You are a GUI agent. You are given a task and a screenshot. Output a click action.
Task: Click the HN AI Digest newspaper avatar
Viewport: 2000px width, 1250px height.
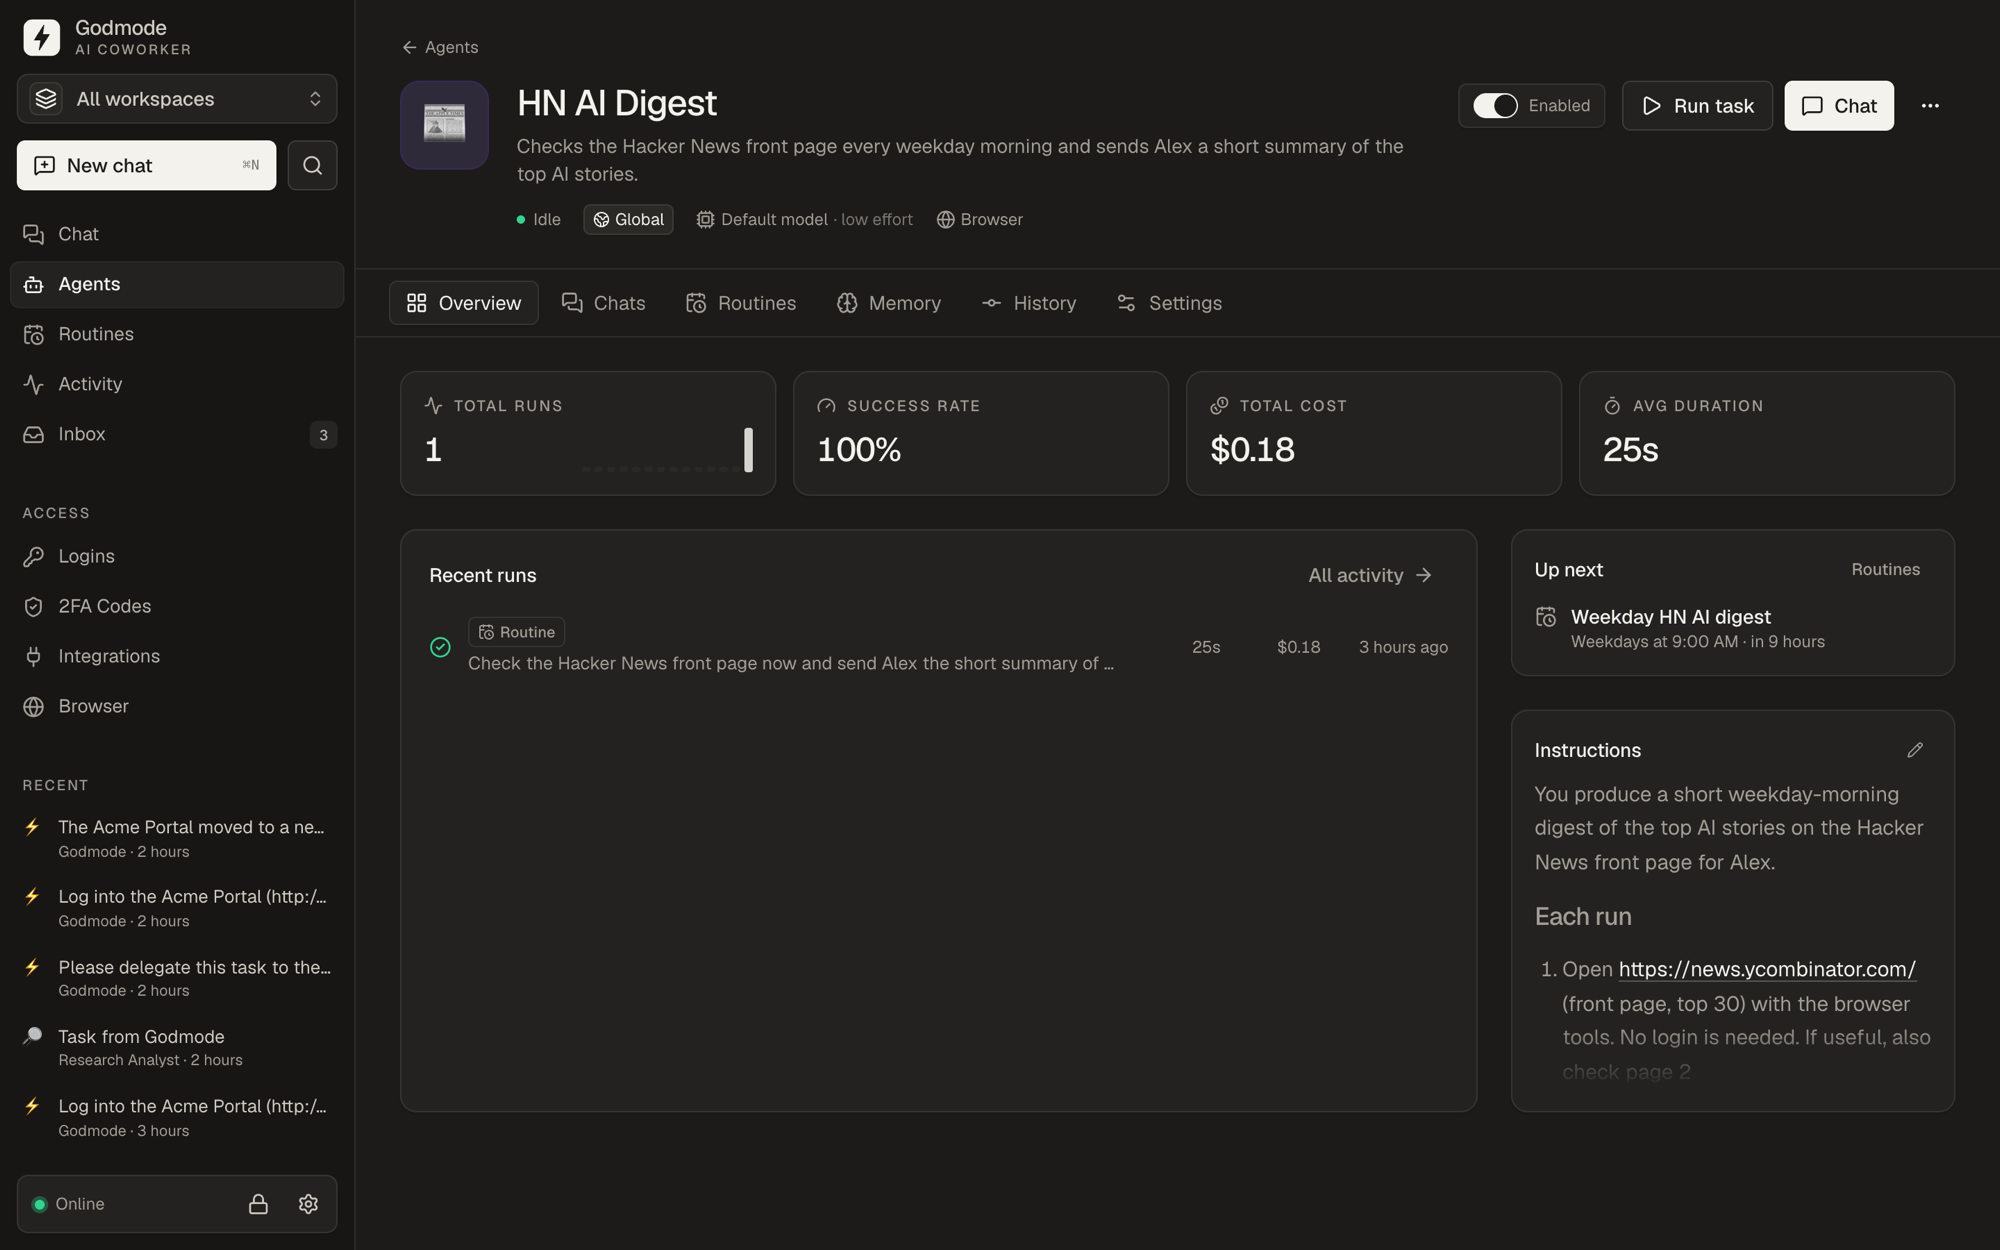(x=445, y=125)
